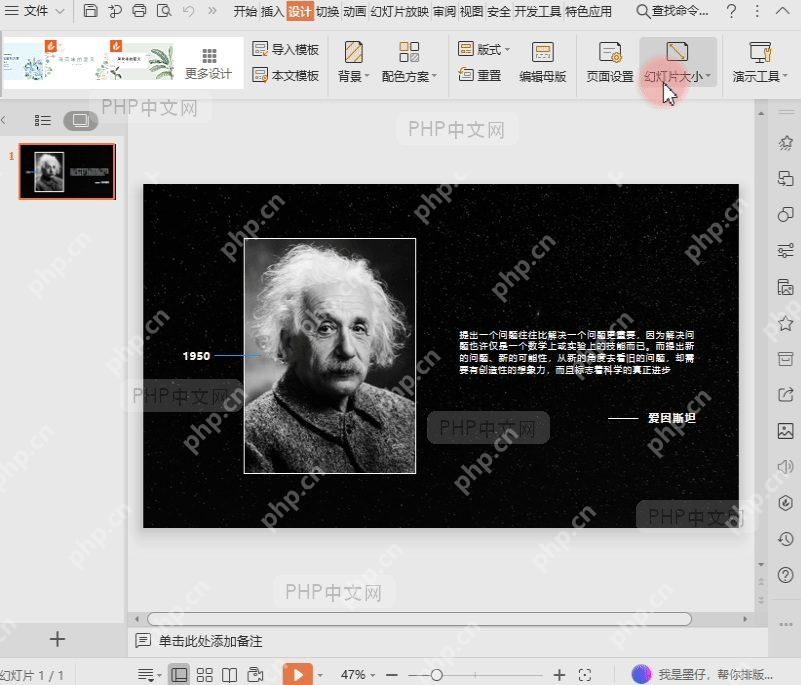Click the Save icon in quick toolbar

coord(90,10)
